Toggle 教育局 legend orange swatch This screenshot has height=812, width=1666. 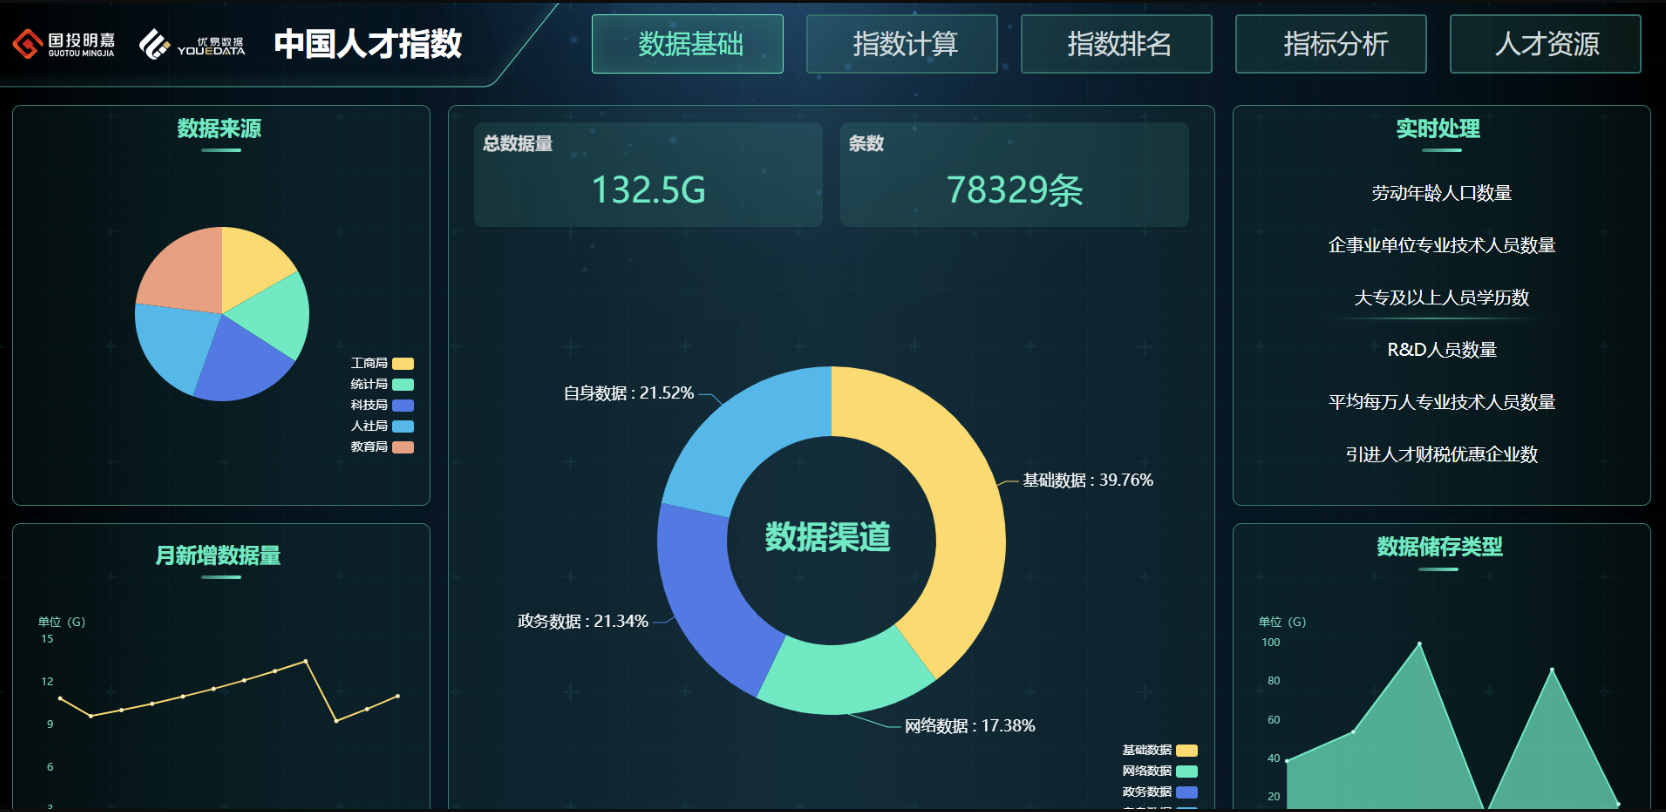click(403, 447)
